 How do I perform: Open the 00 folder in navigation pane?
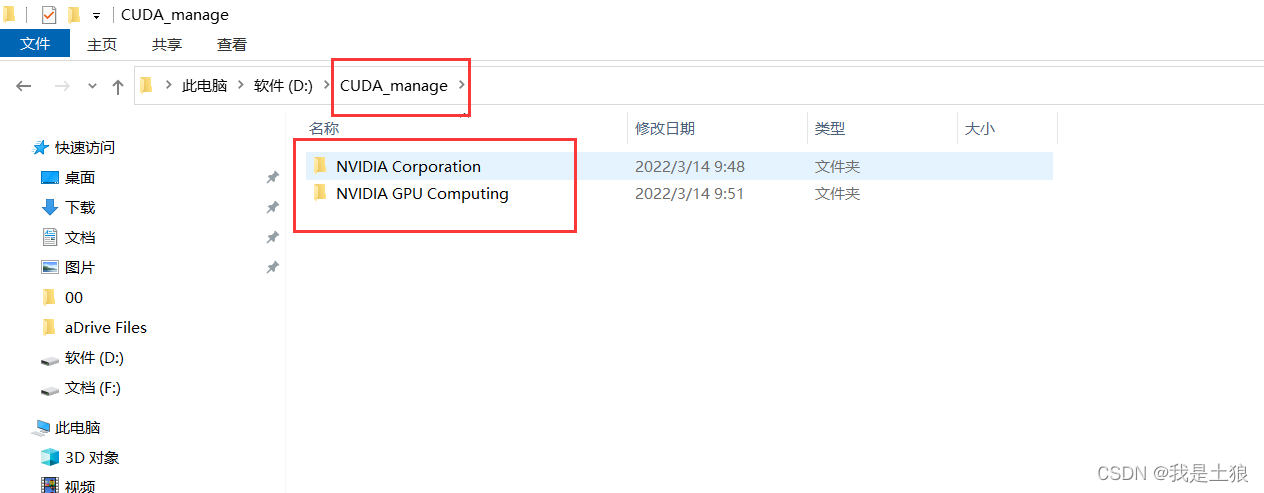(74, 297)
